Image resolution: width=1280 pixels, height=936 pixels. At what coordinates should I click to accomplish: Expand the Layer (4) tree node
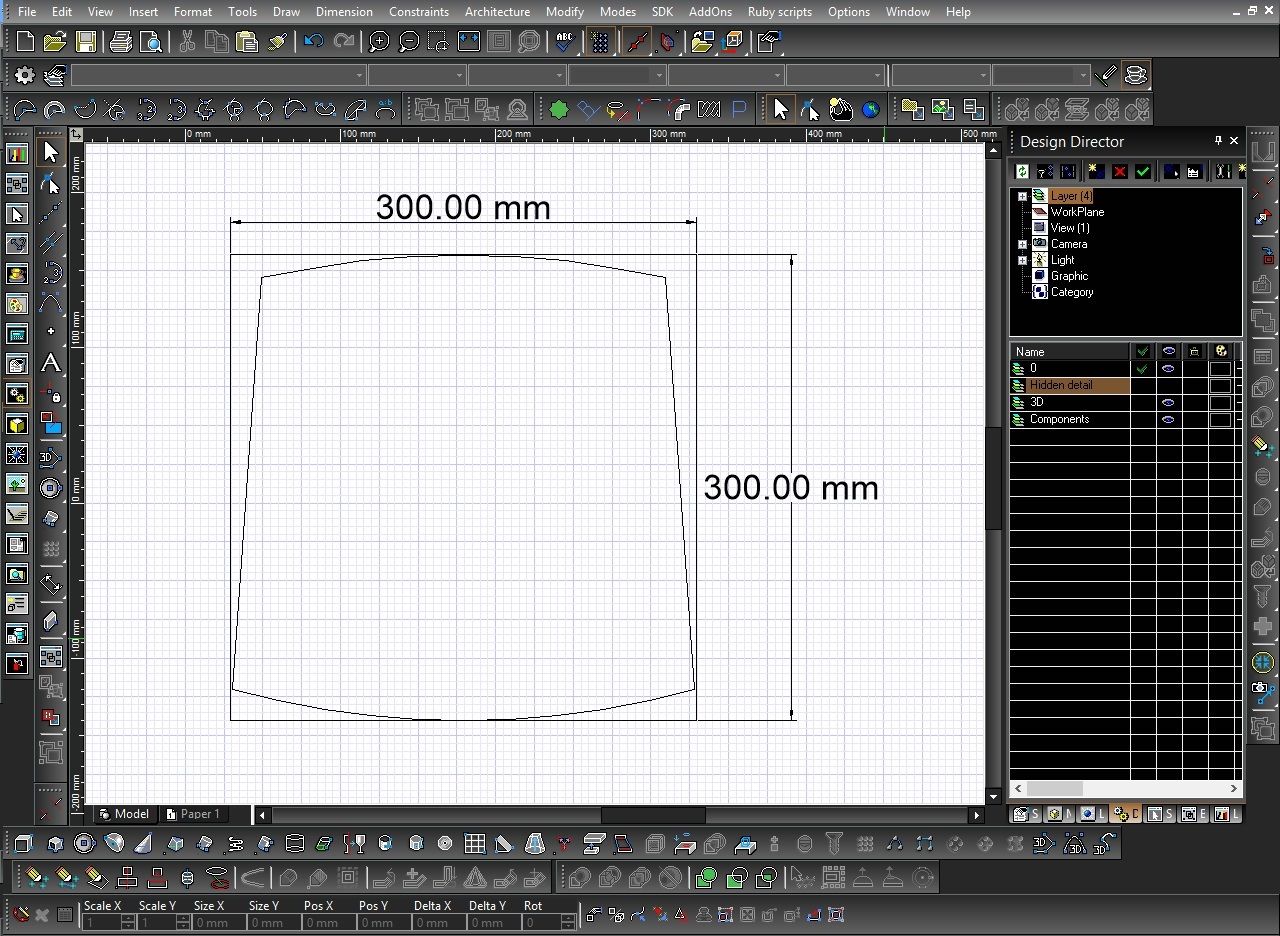[x=1022, y=196]
